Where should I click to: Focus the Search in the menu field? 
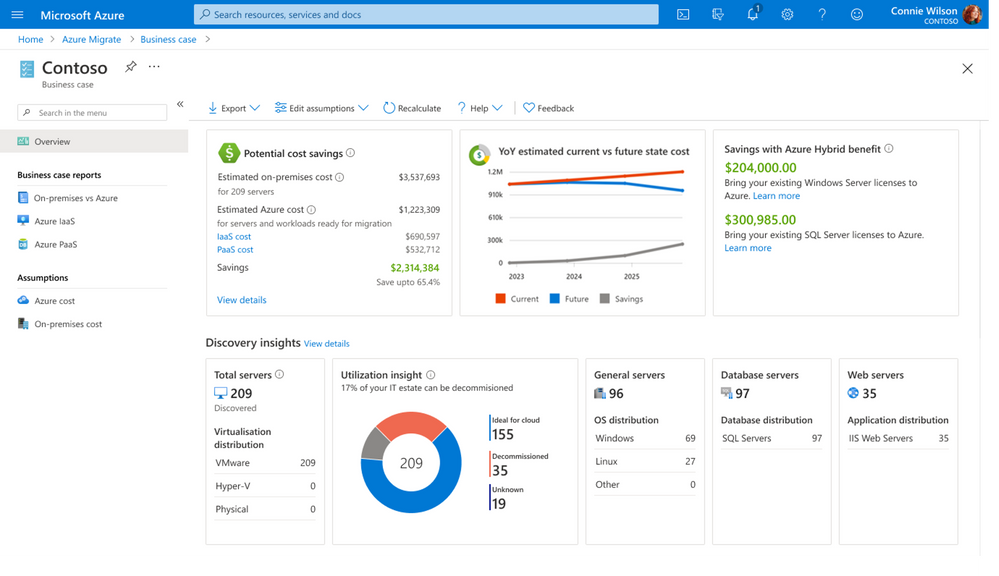point(92,113)
